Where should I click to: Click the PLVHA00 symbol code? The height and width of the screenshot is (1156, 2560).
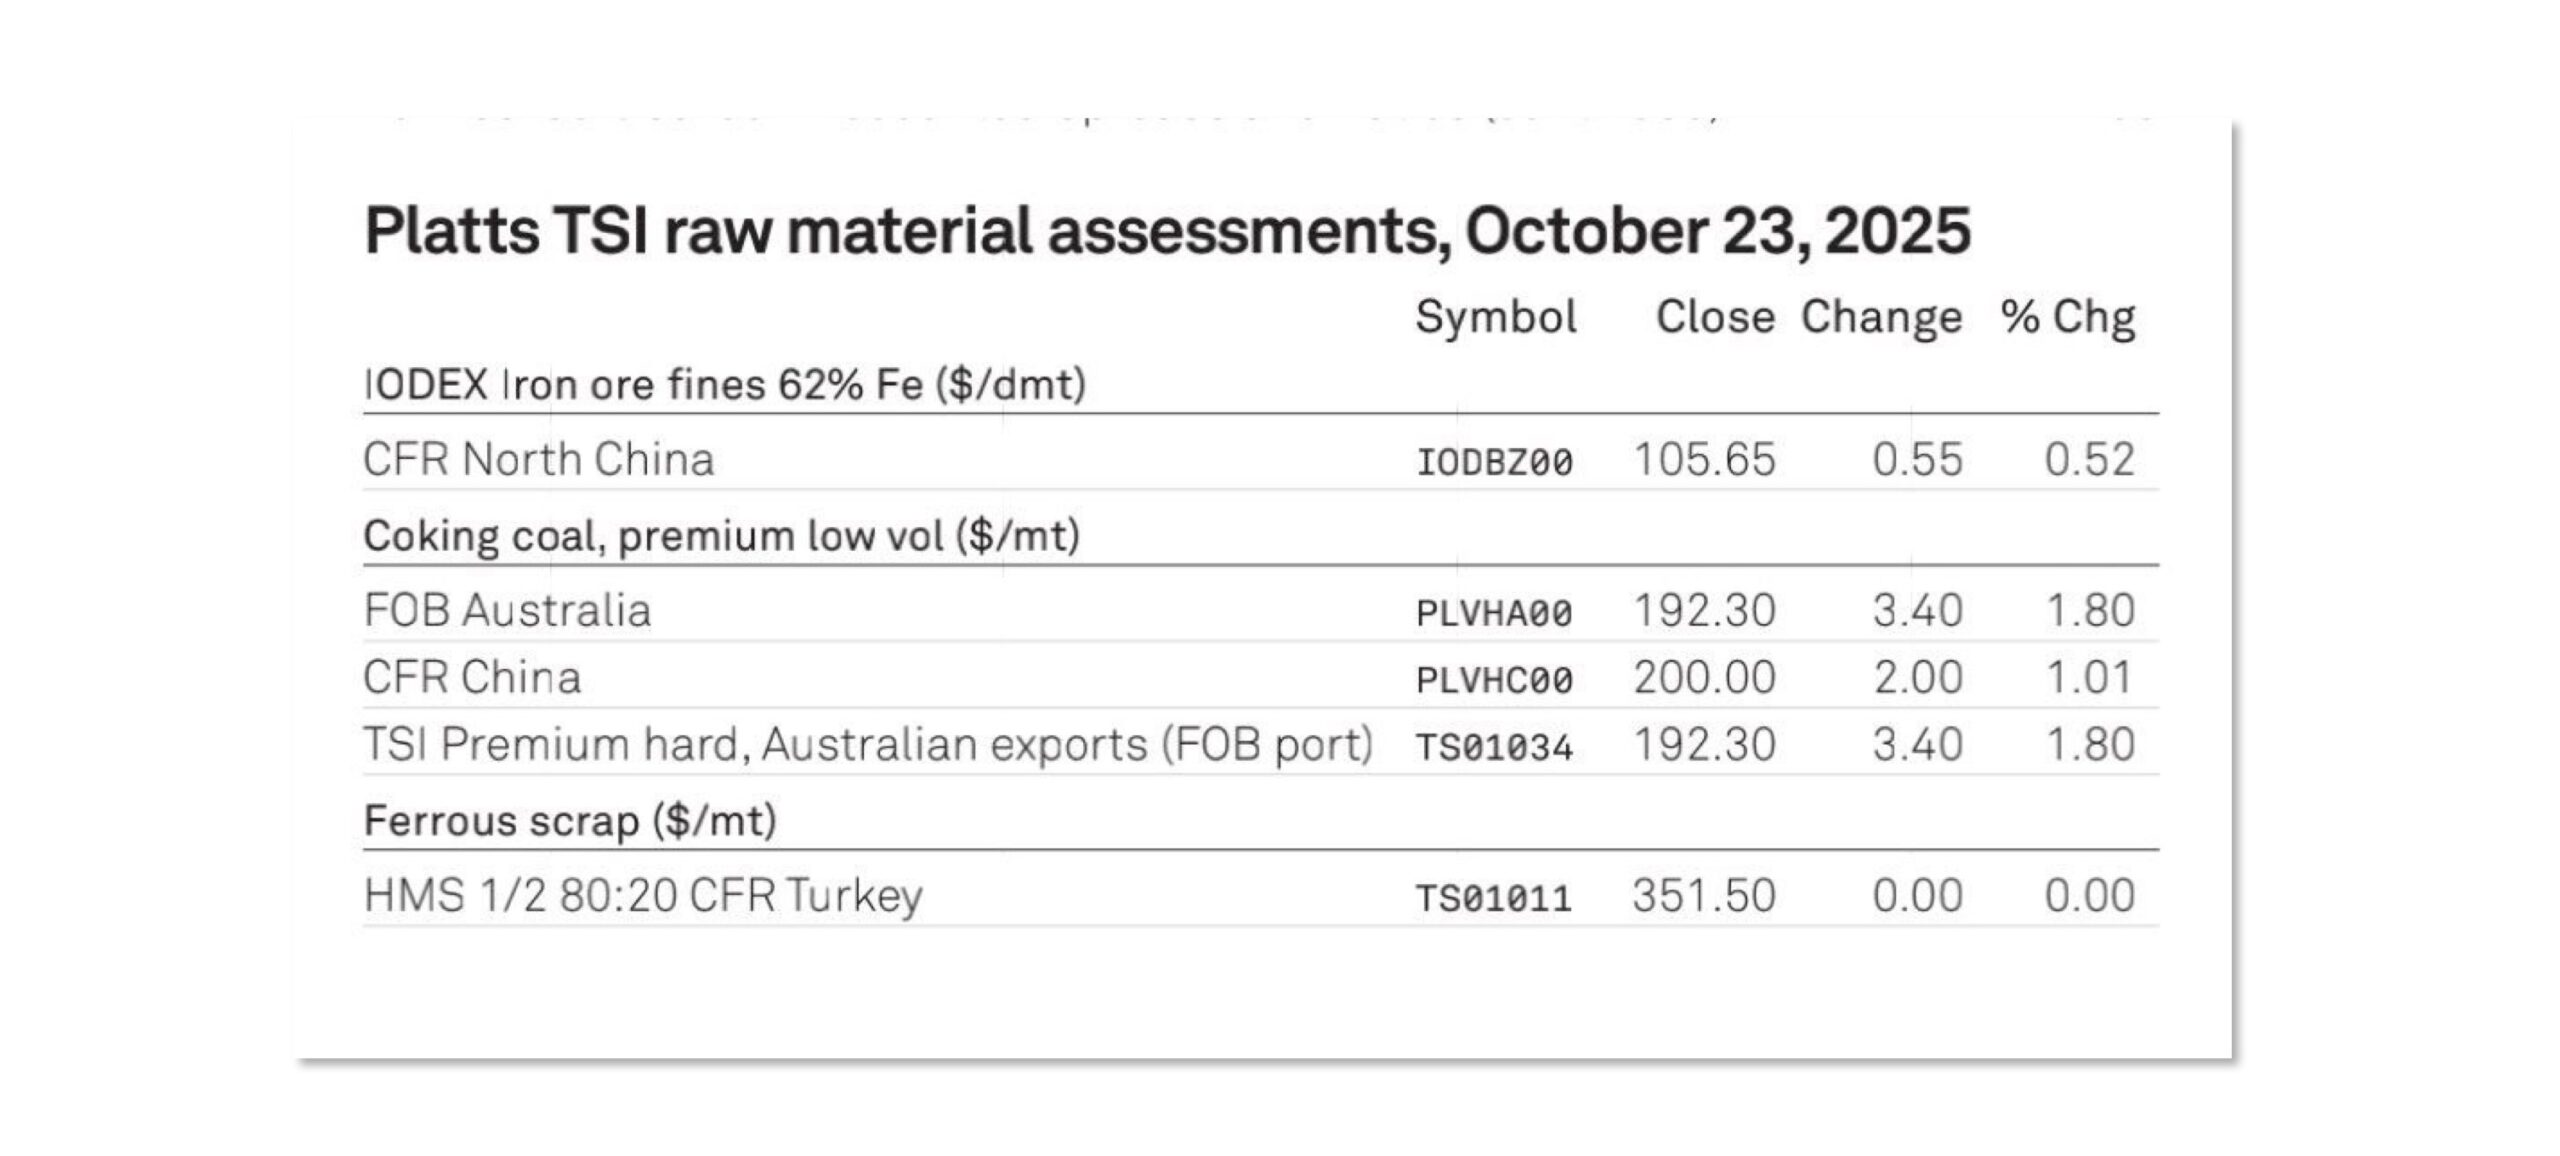click(x=1494, y=612)
